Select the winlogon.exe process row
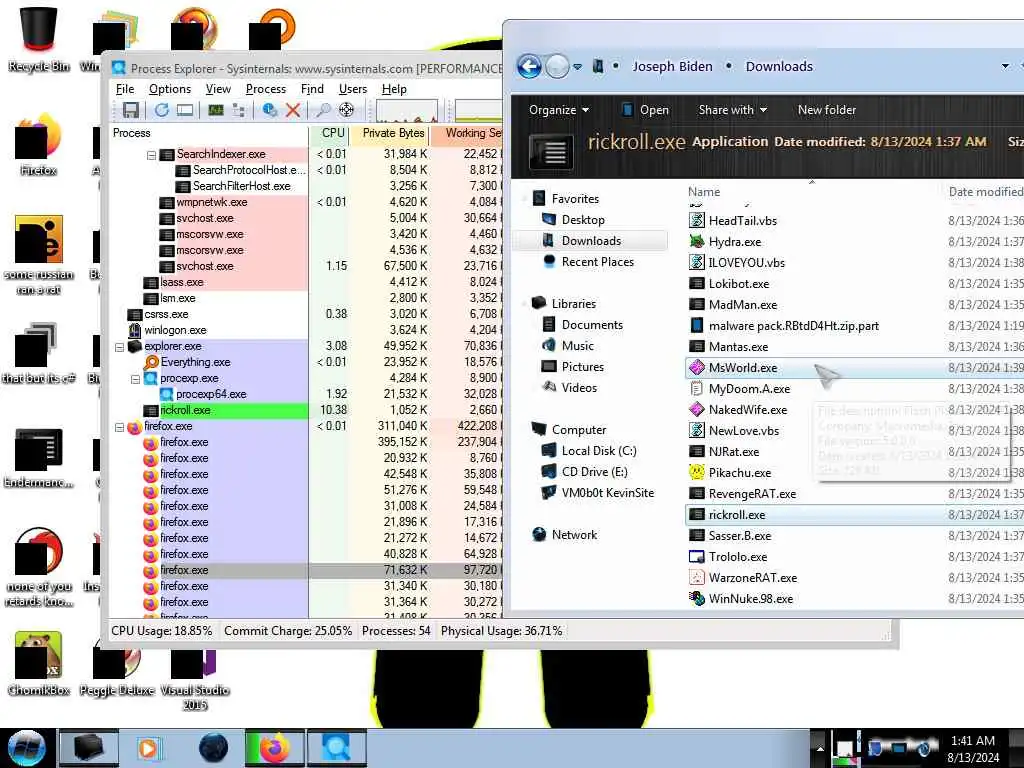Image resolution: width=1024 pixels, height=768 pixels. (x=306, y=330)
